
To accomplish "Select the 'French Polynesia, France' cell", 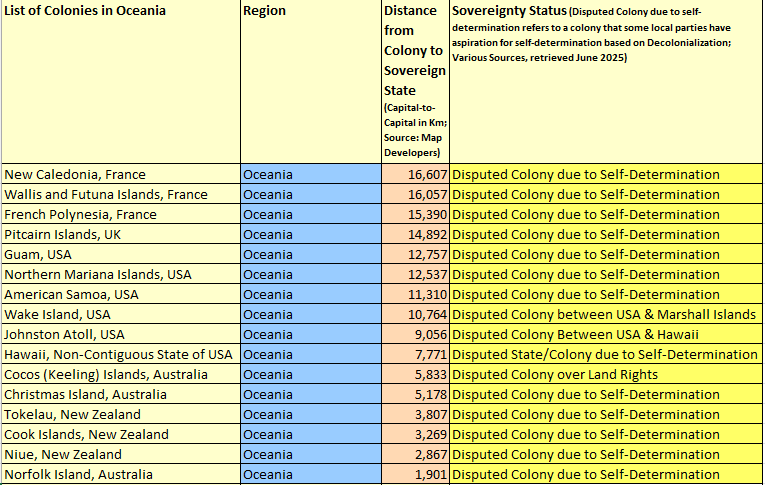I will click(121, 214).
